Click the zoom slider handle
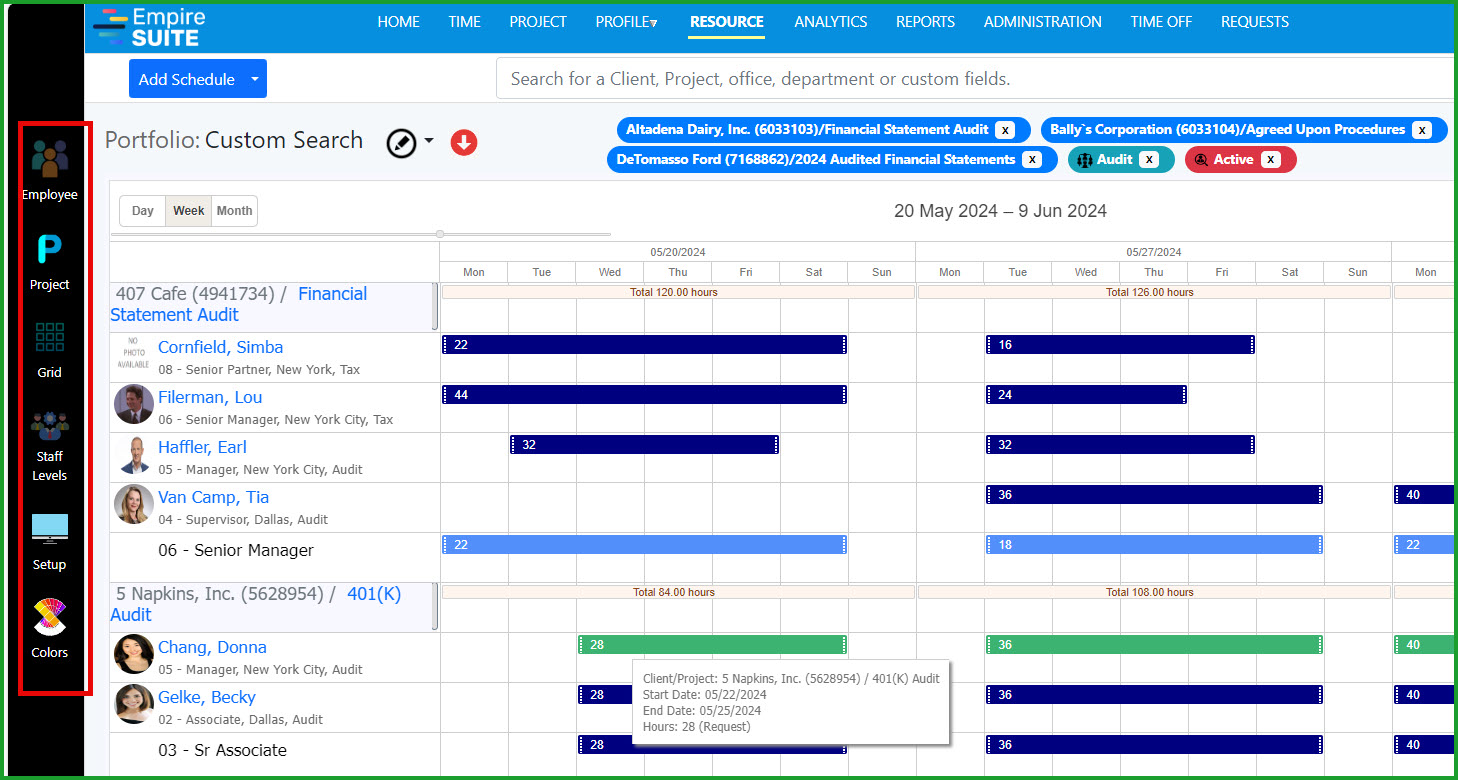The width and height of the screenshot is (1458, 780). (x=440, y=234)
